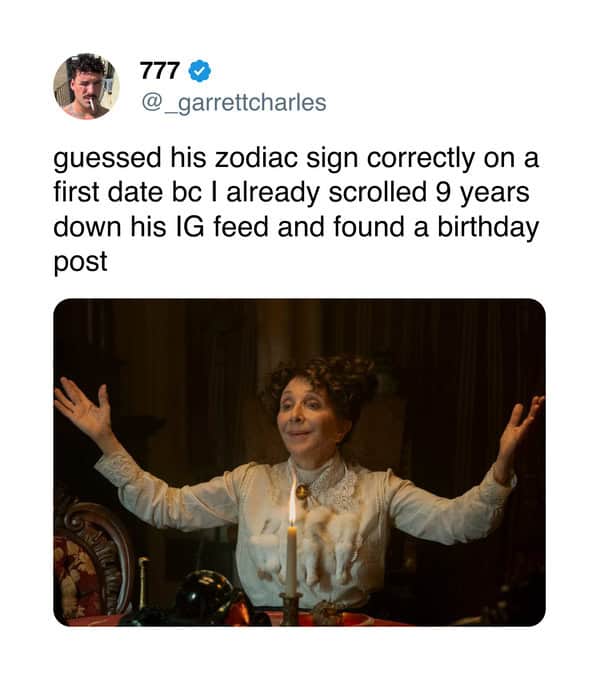Open the 777 display name
The width and height of the screenshot is (599, 680).
(160, 71)
